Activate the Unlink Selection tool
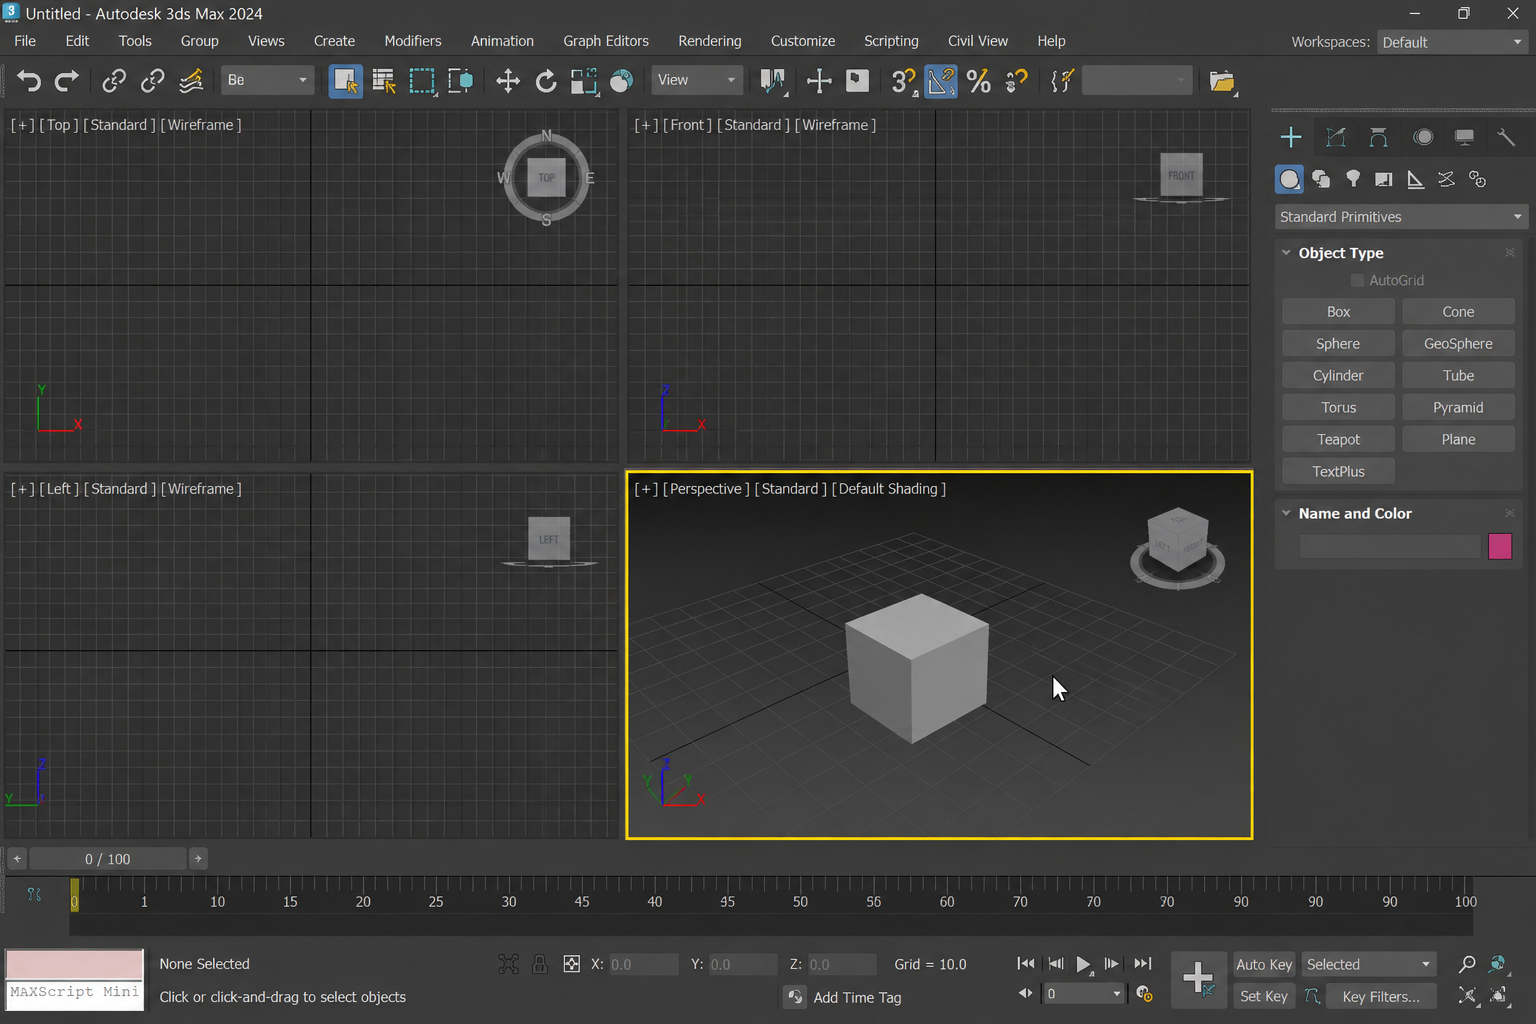1536x1024 pixels. (152, 81)
